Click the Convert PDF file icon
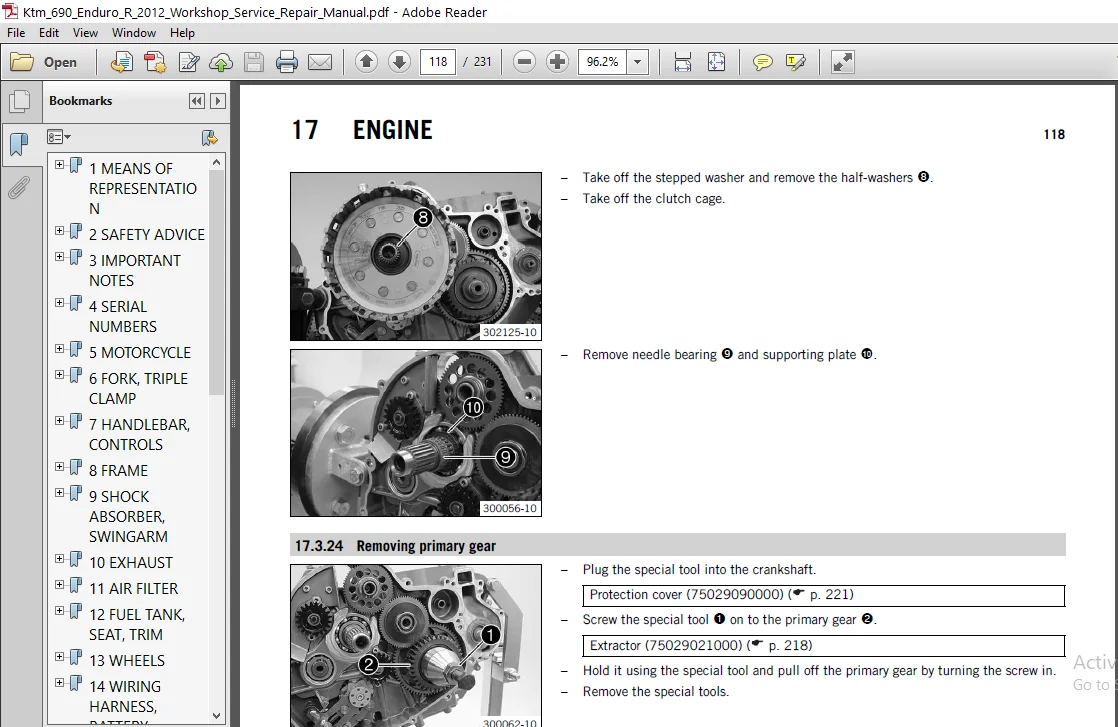This screenshot has width=1118, height=727. tap(155, 62)
